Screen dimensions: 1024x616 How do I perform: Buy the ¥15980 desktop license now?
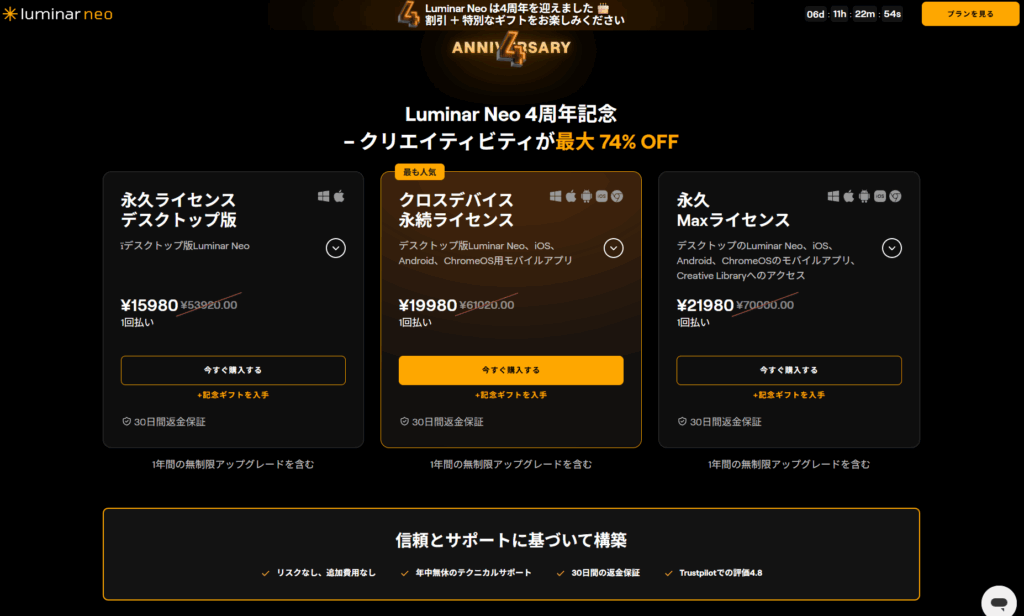(x=233, y=370)
